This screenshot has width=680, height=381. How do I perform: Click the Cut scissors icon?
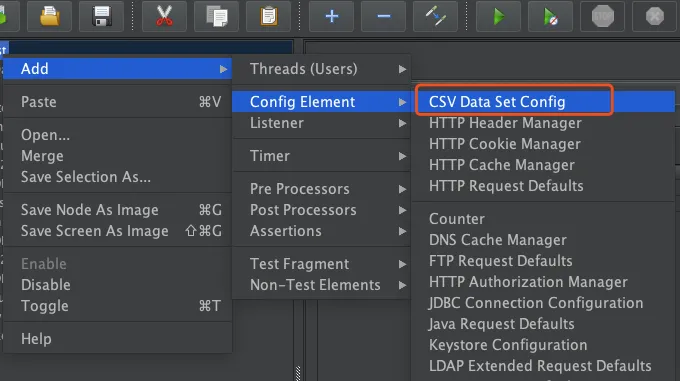point(164,16)
